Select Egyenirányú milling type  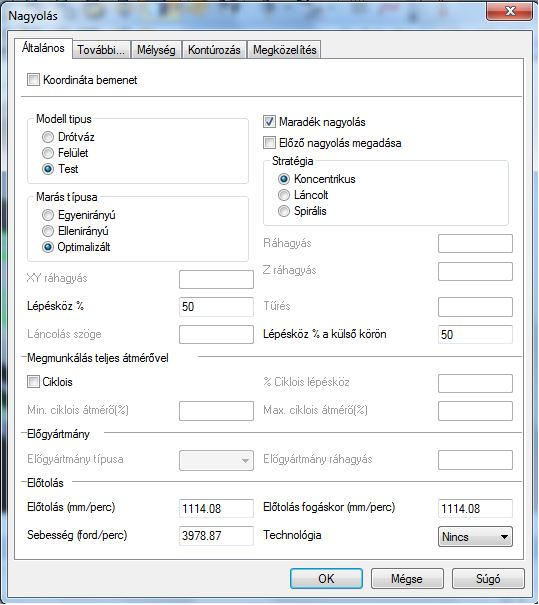tap(48, 215)
